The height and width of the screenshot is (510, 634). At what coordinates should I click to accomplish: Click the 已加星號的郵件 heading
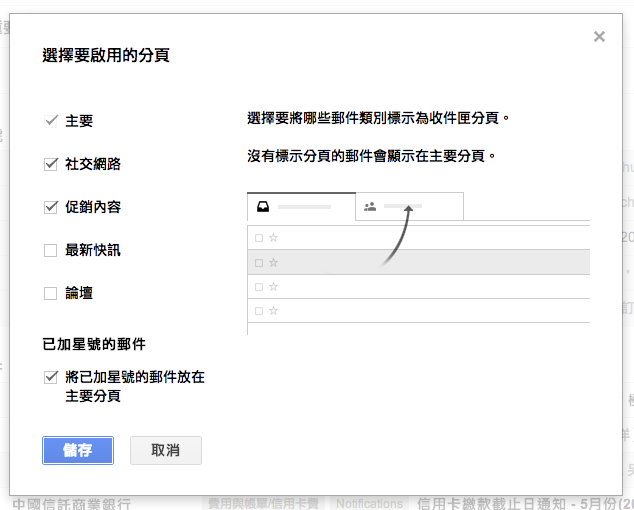pos(94,344)
